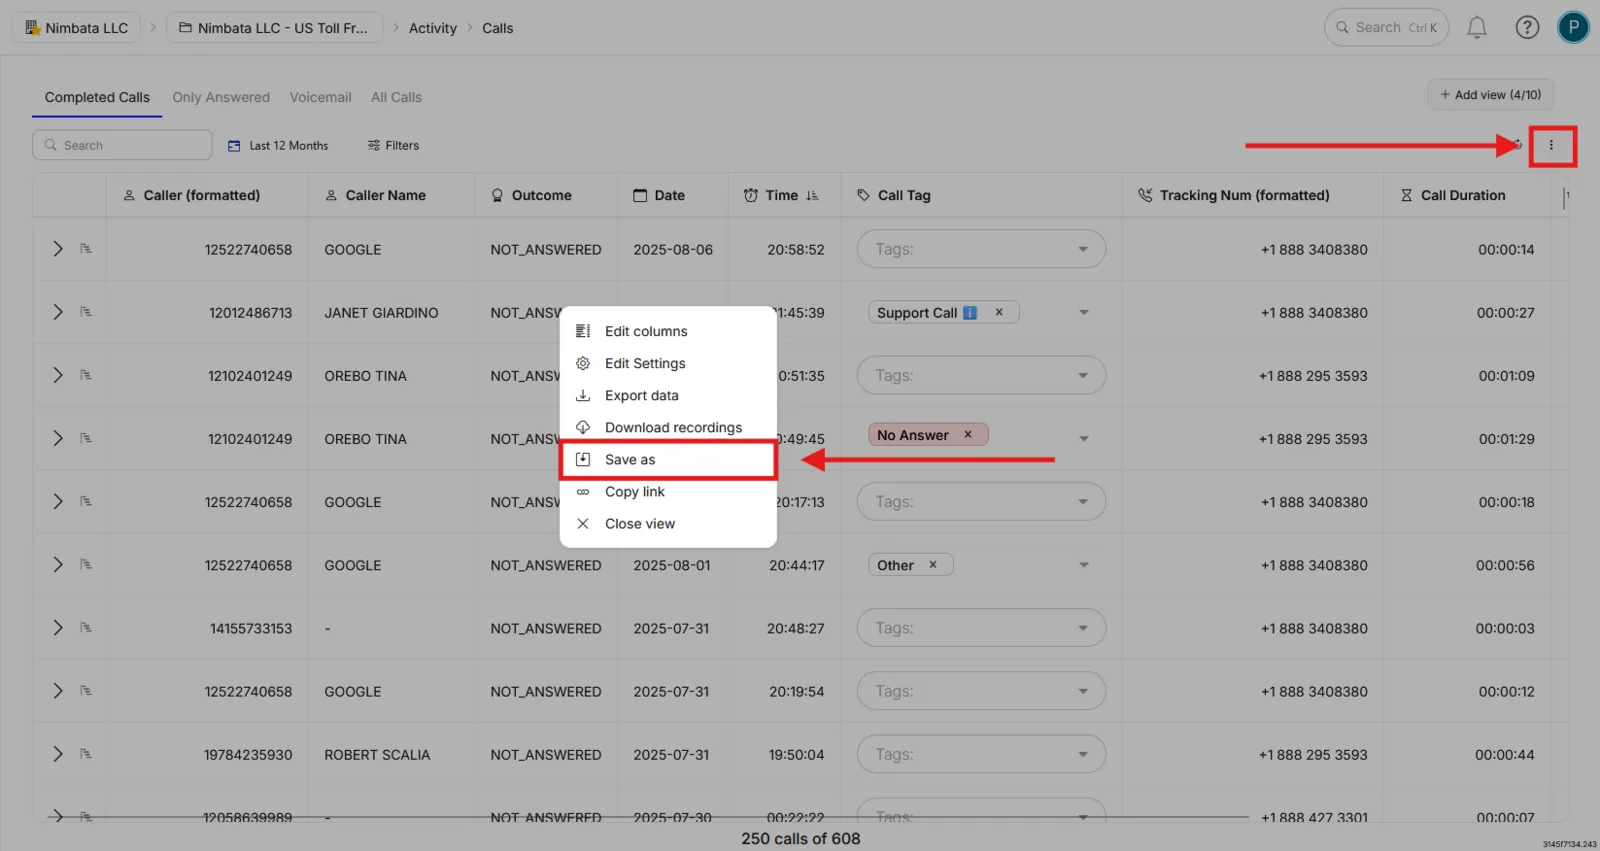The height and width of the screenshot is (851, 1600).
Task: Expand the GOOGLE call at 20:58:52
Action: pyautogui.click(x=58, y=249)
